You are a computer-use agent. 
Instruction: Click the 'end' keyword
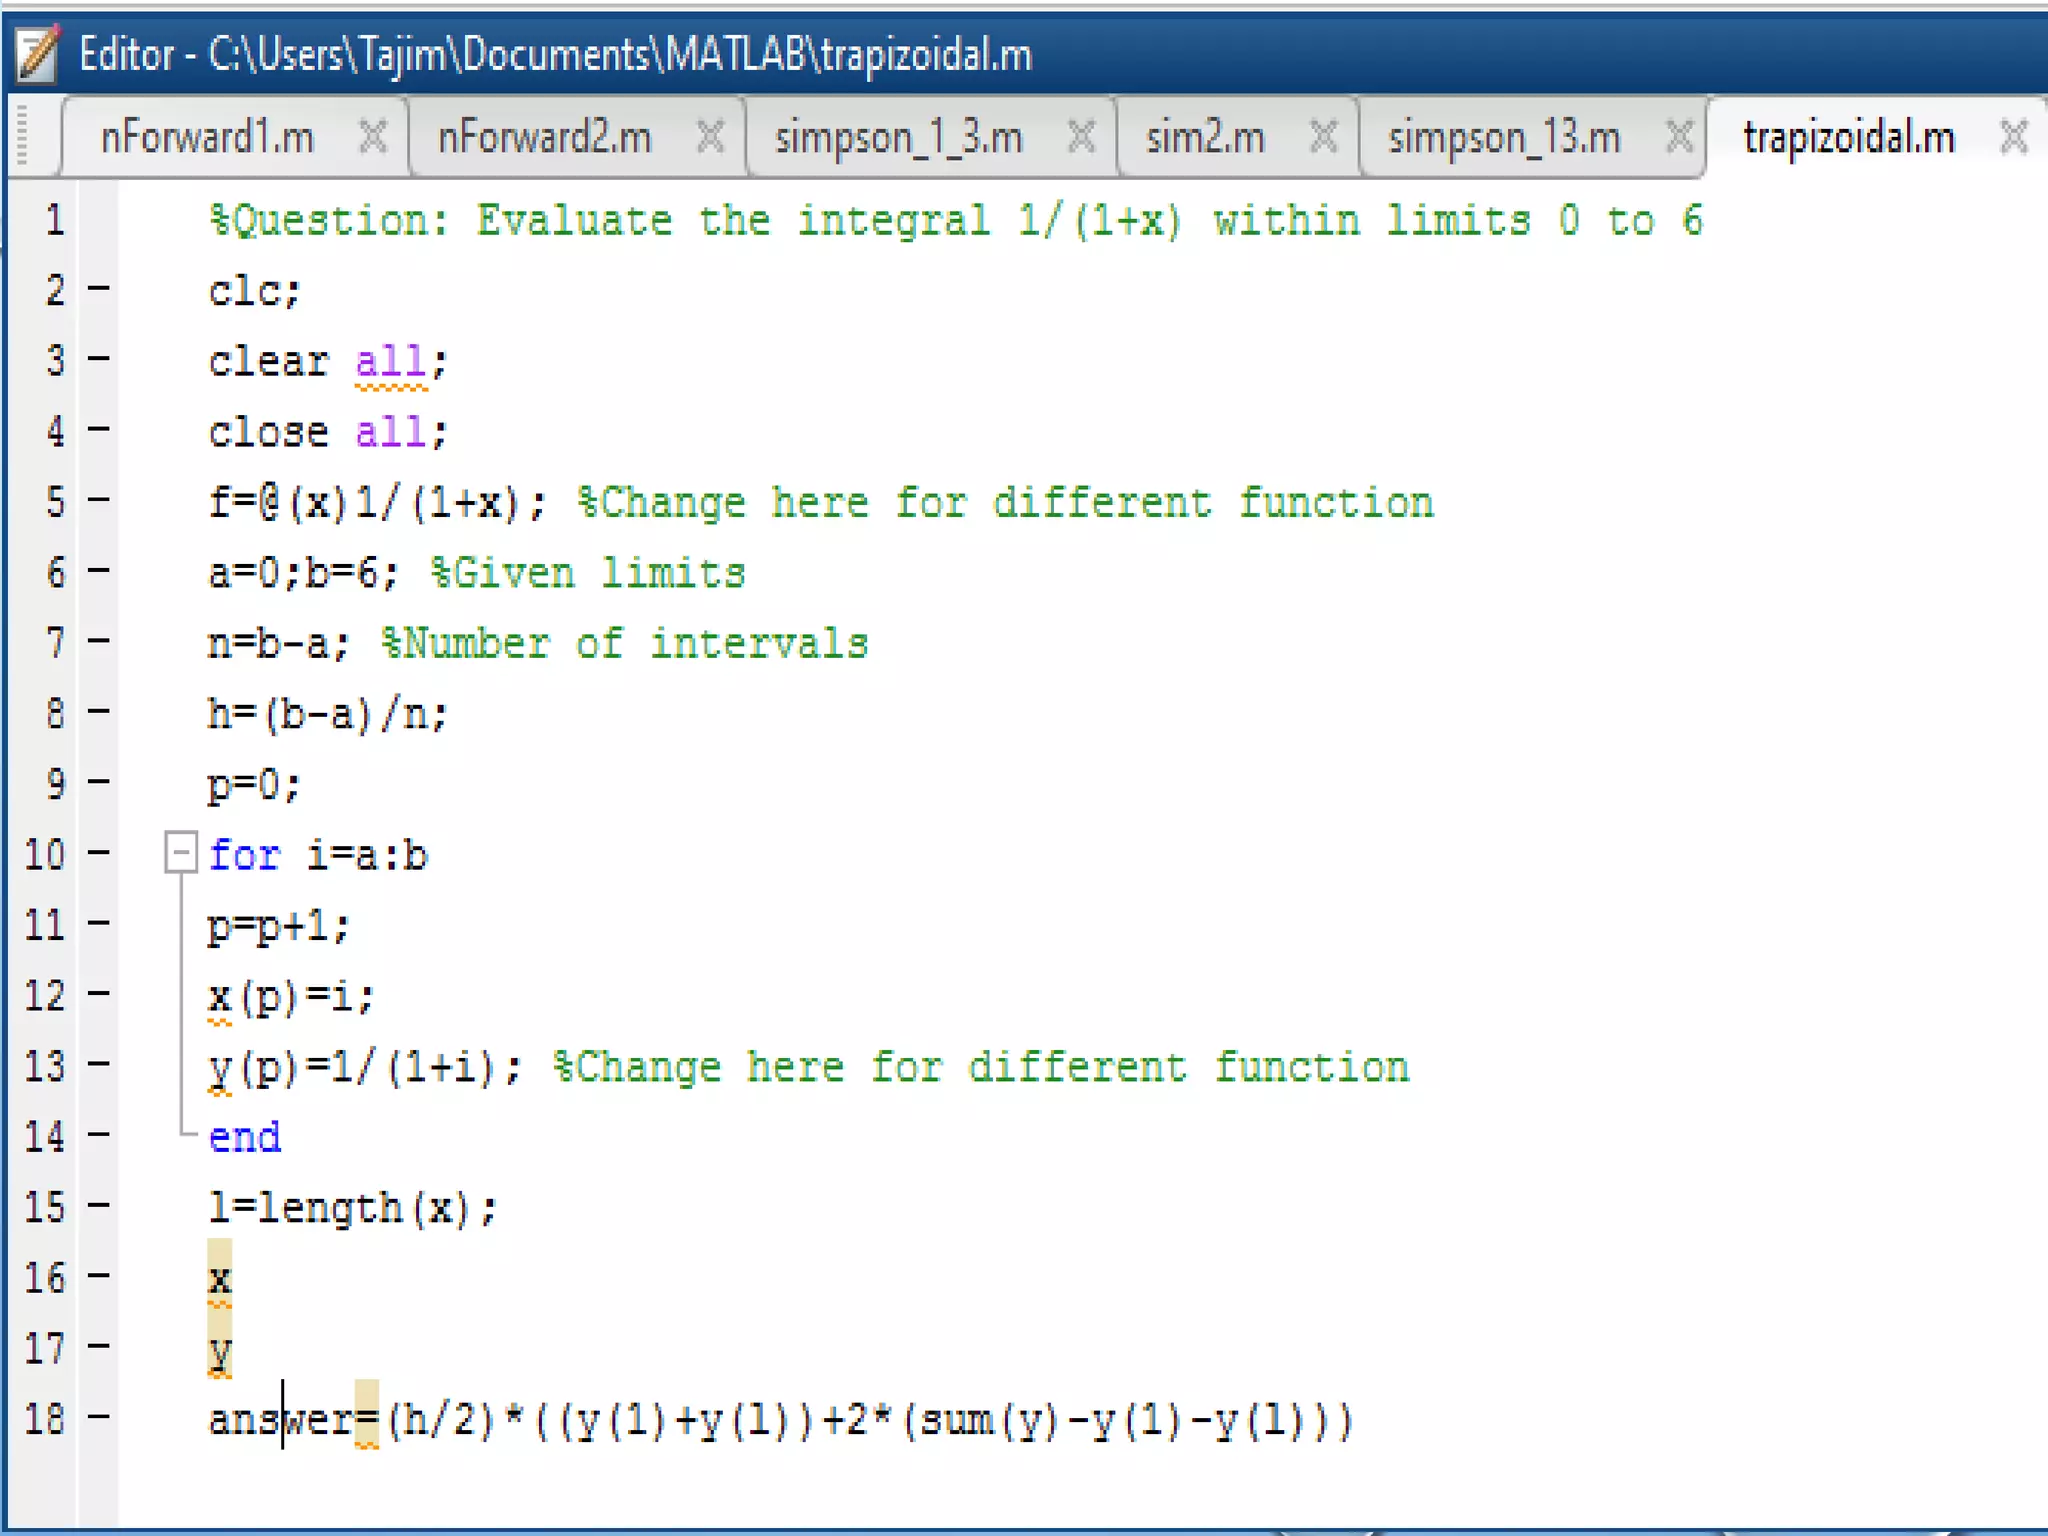(x=245, y=1137)
